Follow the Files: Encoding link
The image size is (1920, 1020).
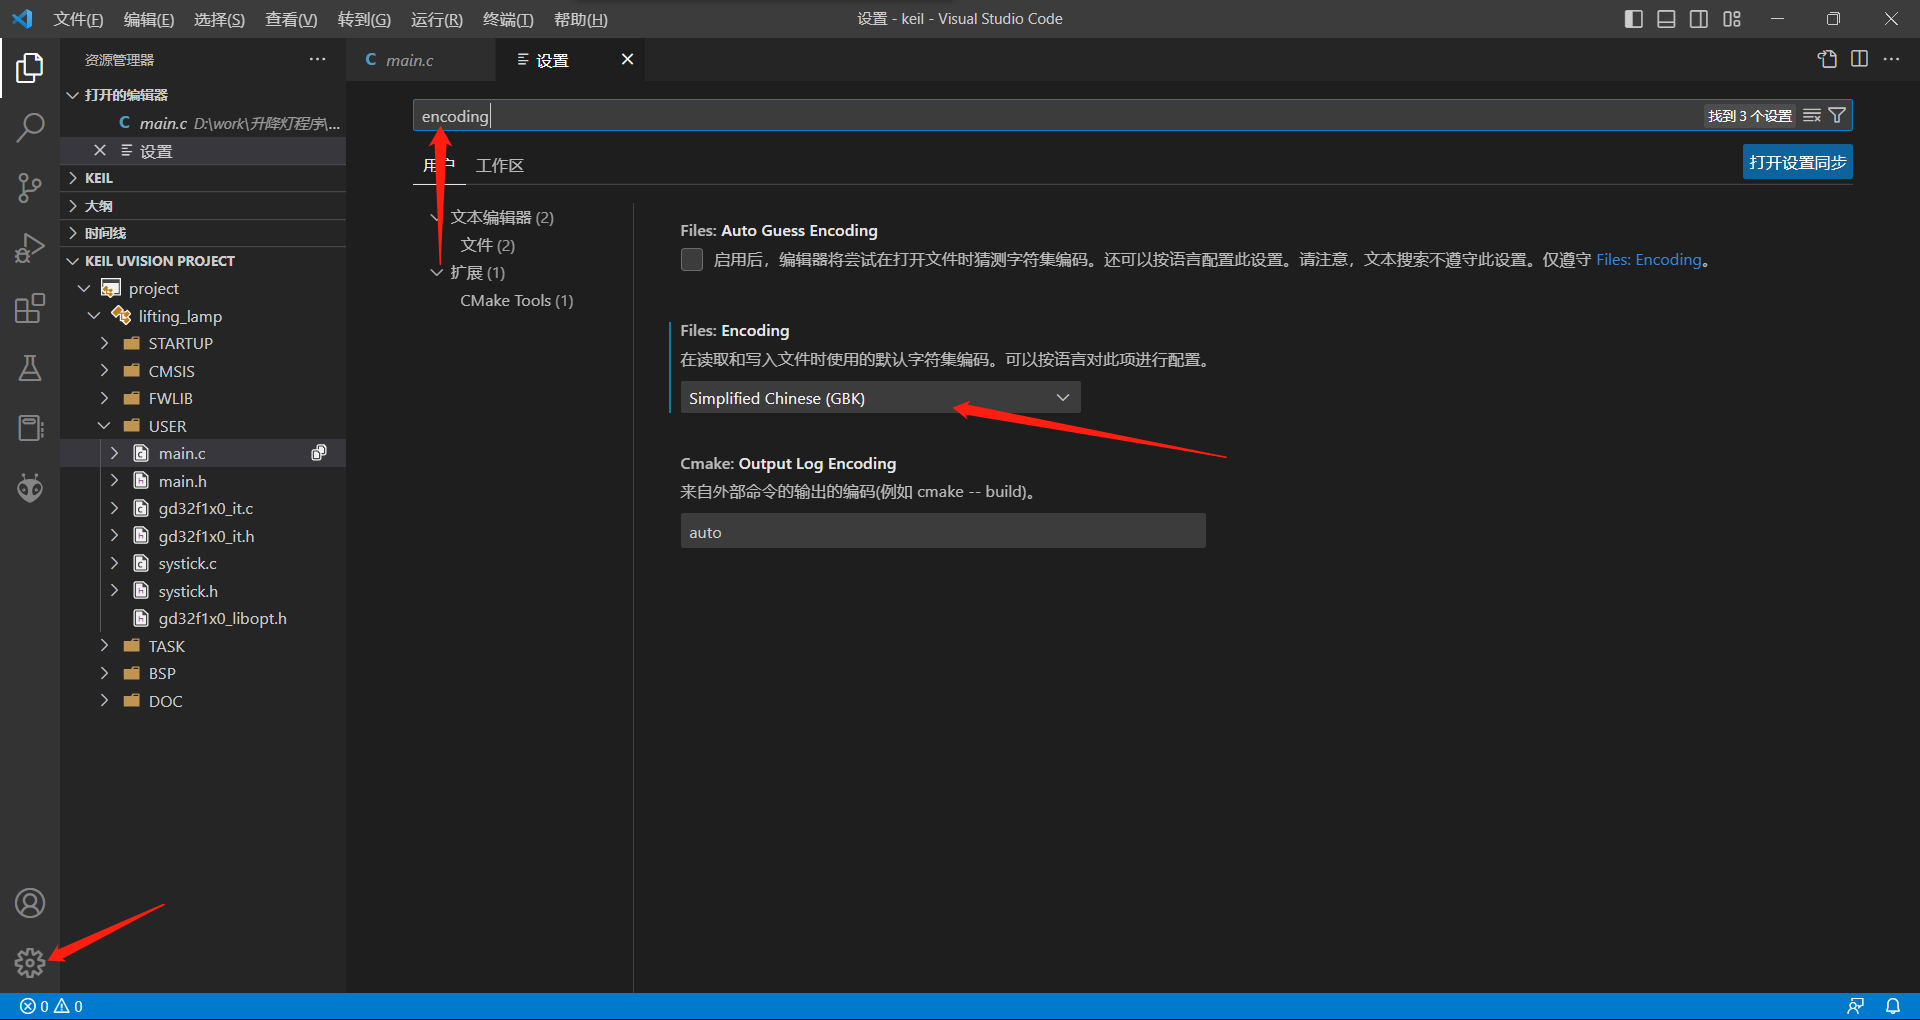coord(1648,260)
